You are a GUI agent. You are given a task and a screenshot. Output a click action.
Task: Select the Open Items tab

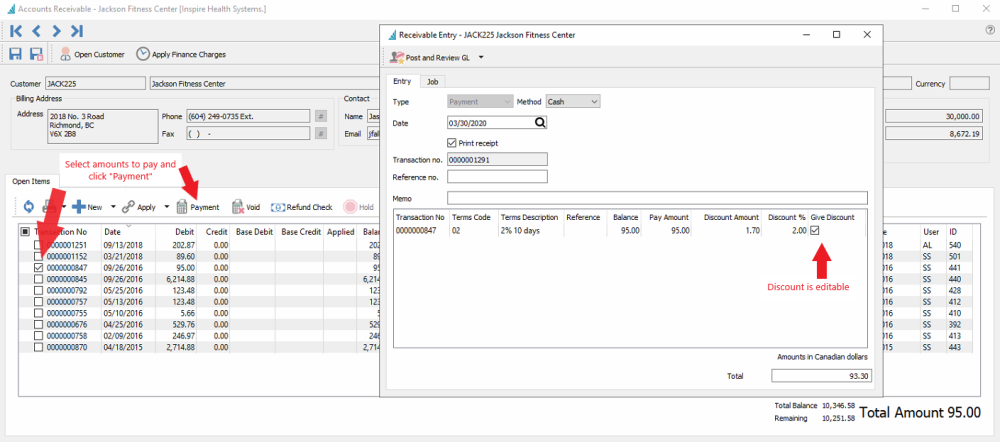coord(31,181)
